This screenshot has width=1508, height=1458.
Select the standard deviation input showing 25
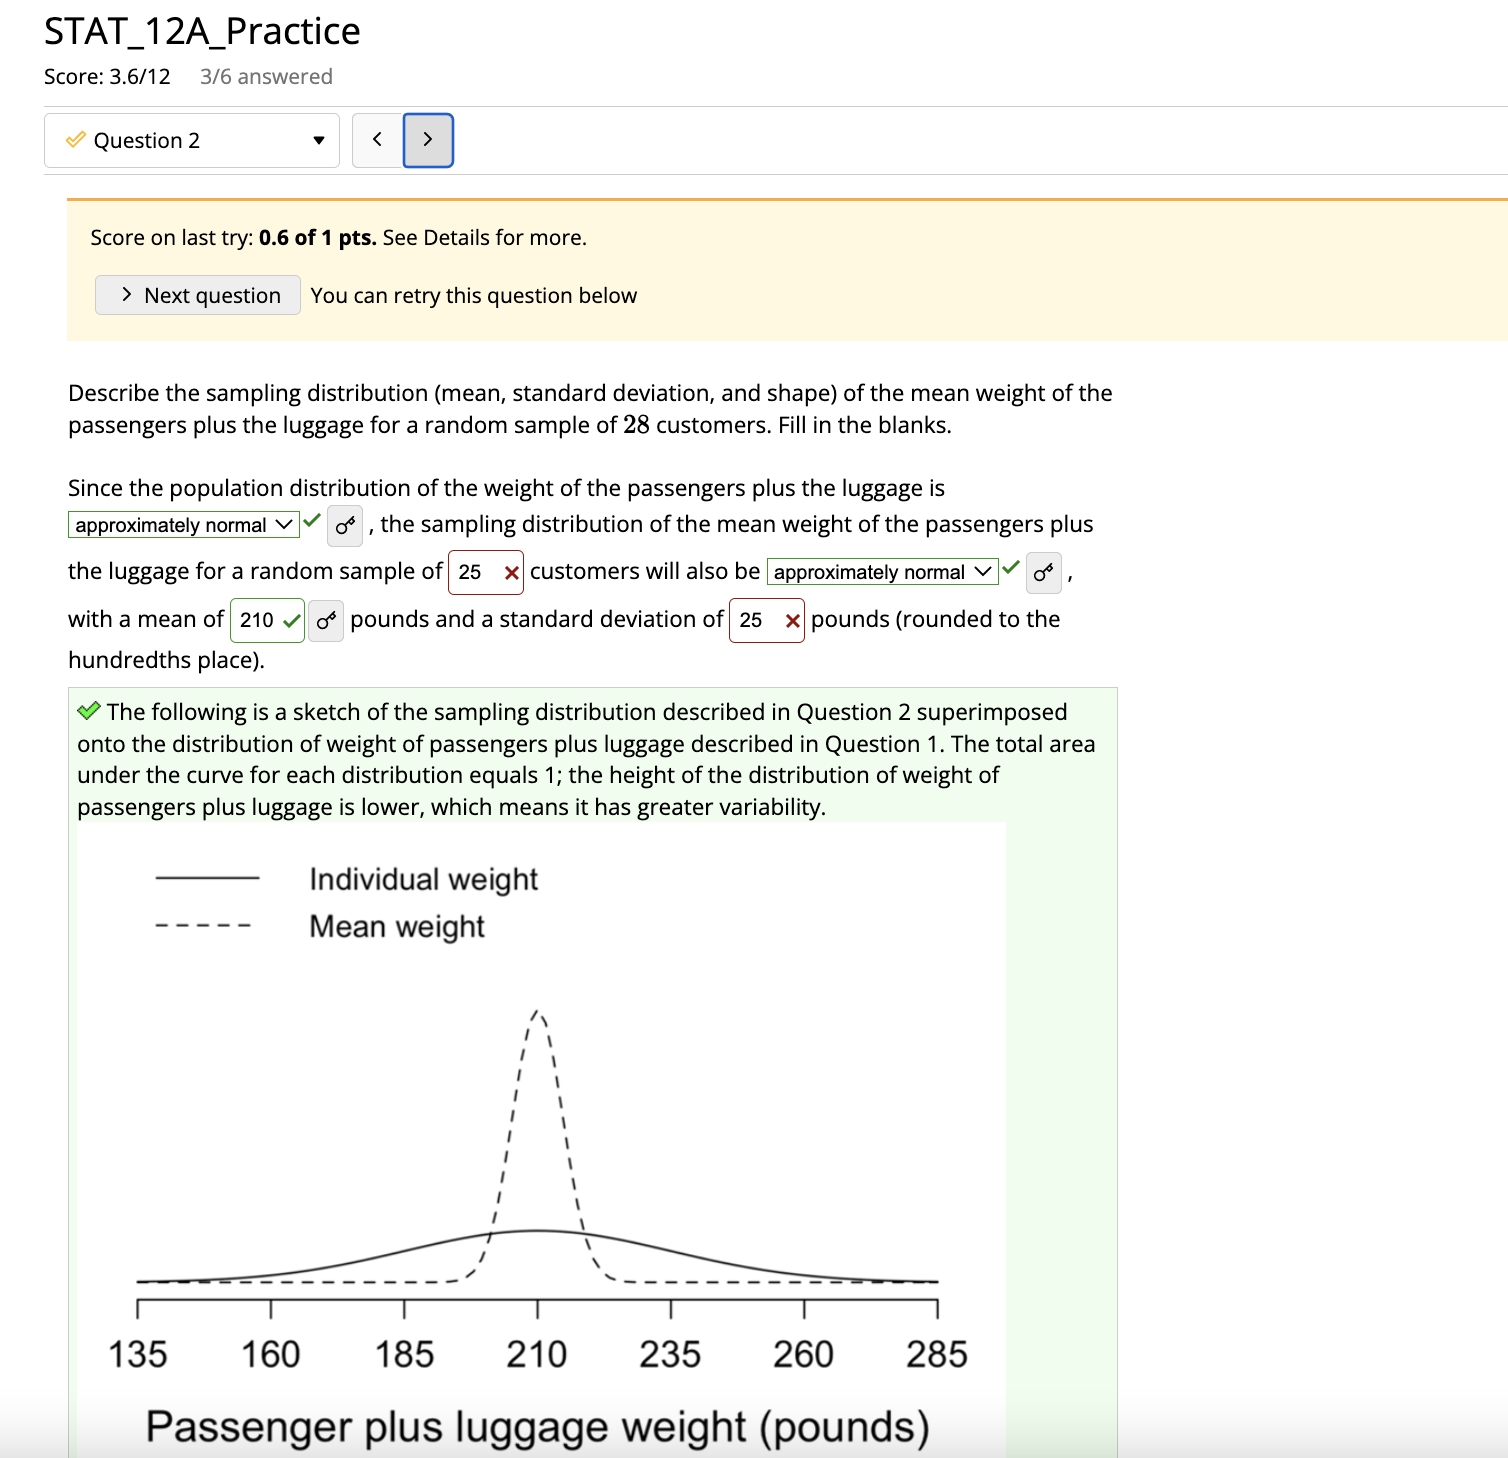click(757, 620)
